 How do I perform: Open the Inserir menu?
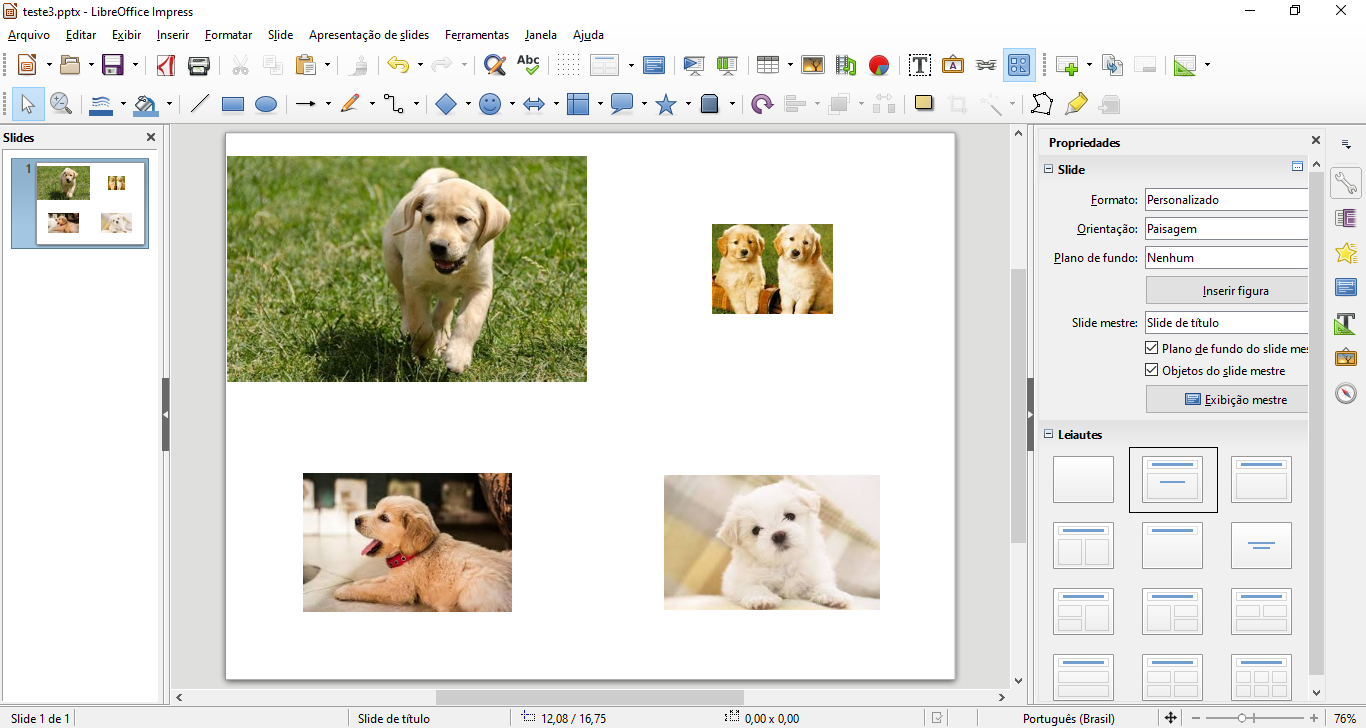172,35
